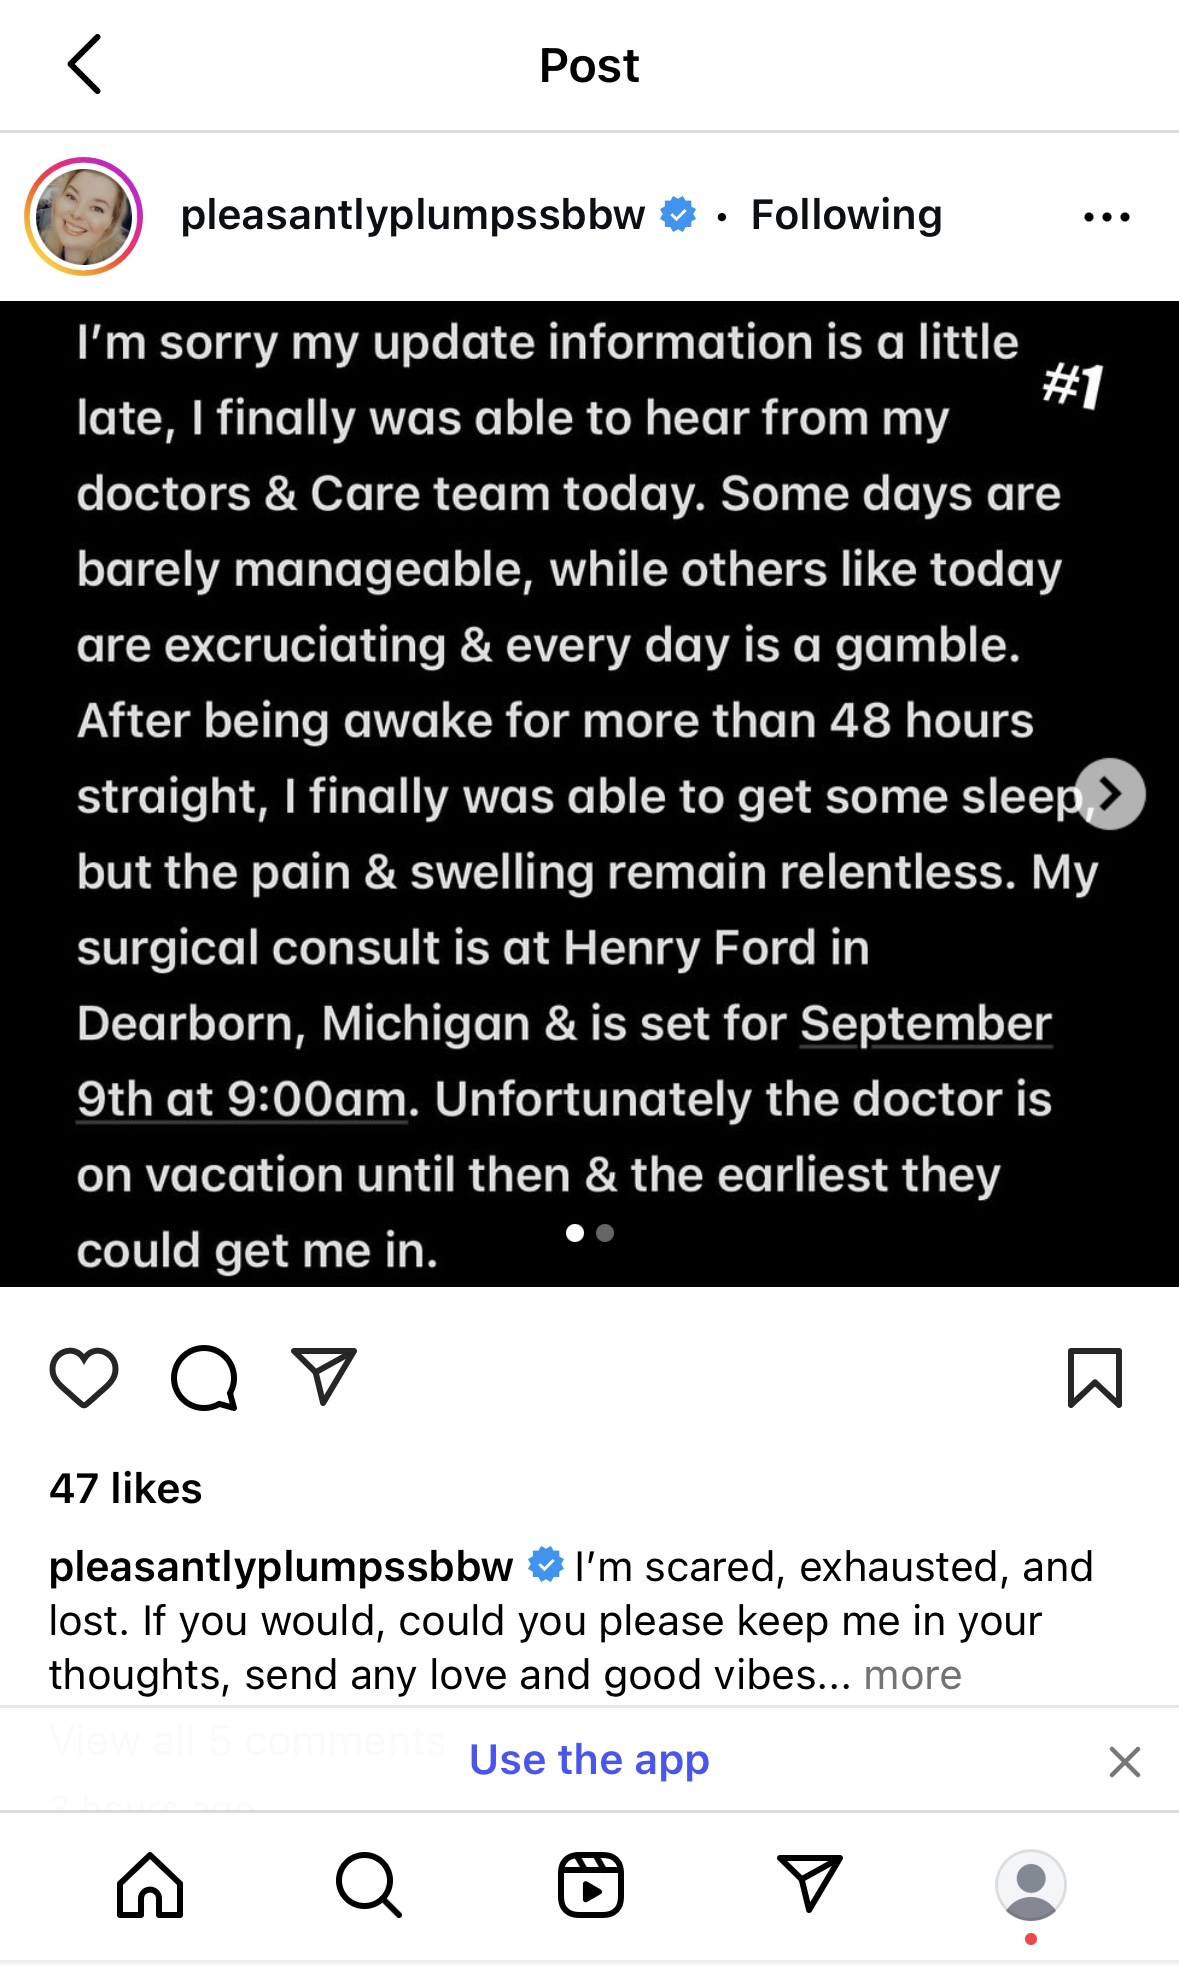Like the post with heart icon
The image size is (1179, 1966).
click(x=84, y=1378)
